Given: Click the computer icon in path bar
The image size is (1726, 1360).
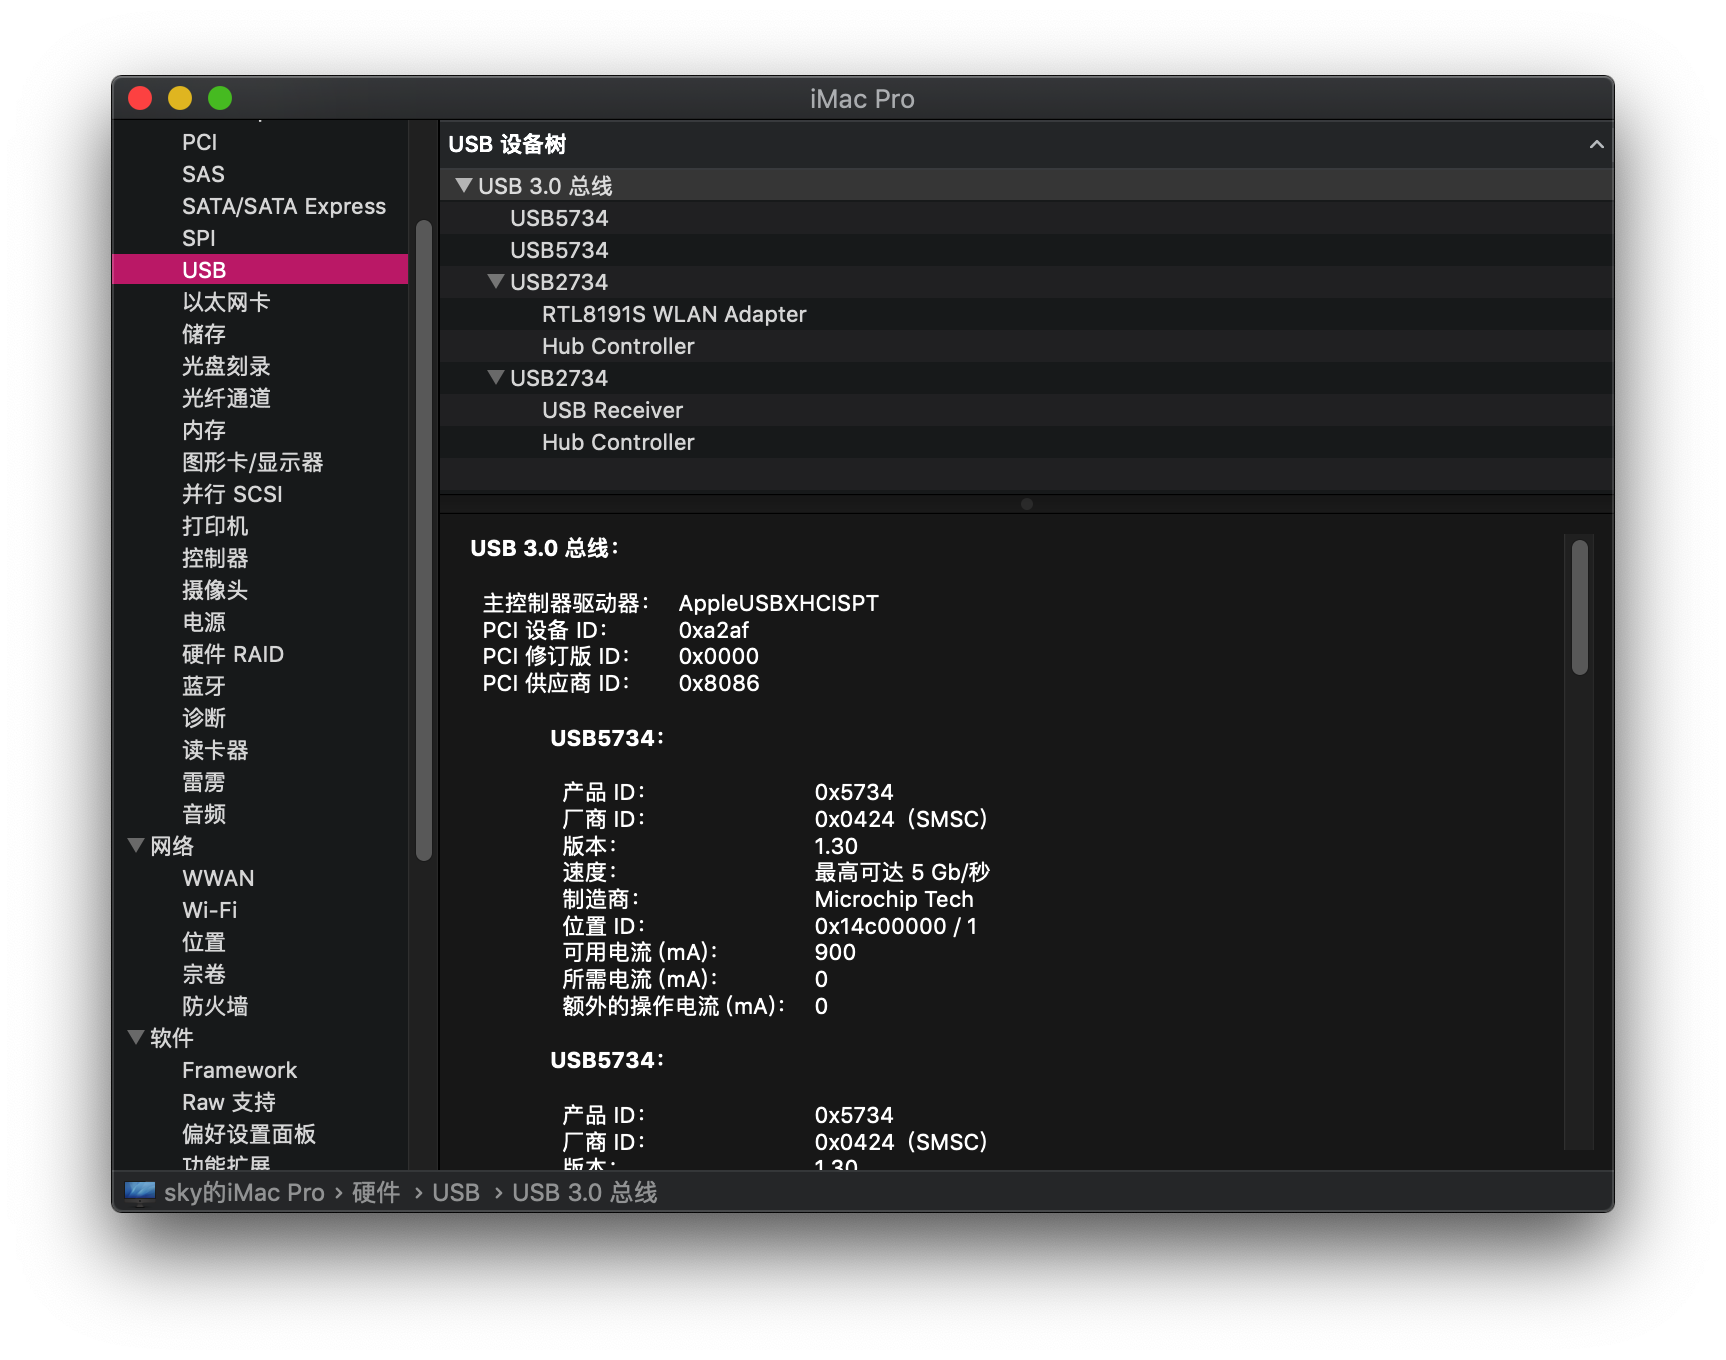Looking at the screenshot, I should pos(140,1192).
